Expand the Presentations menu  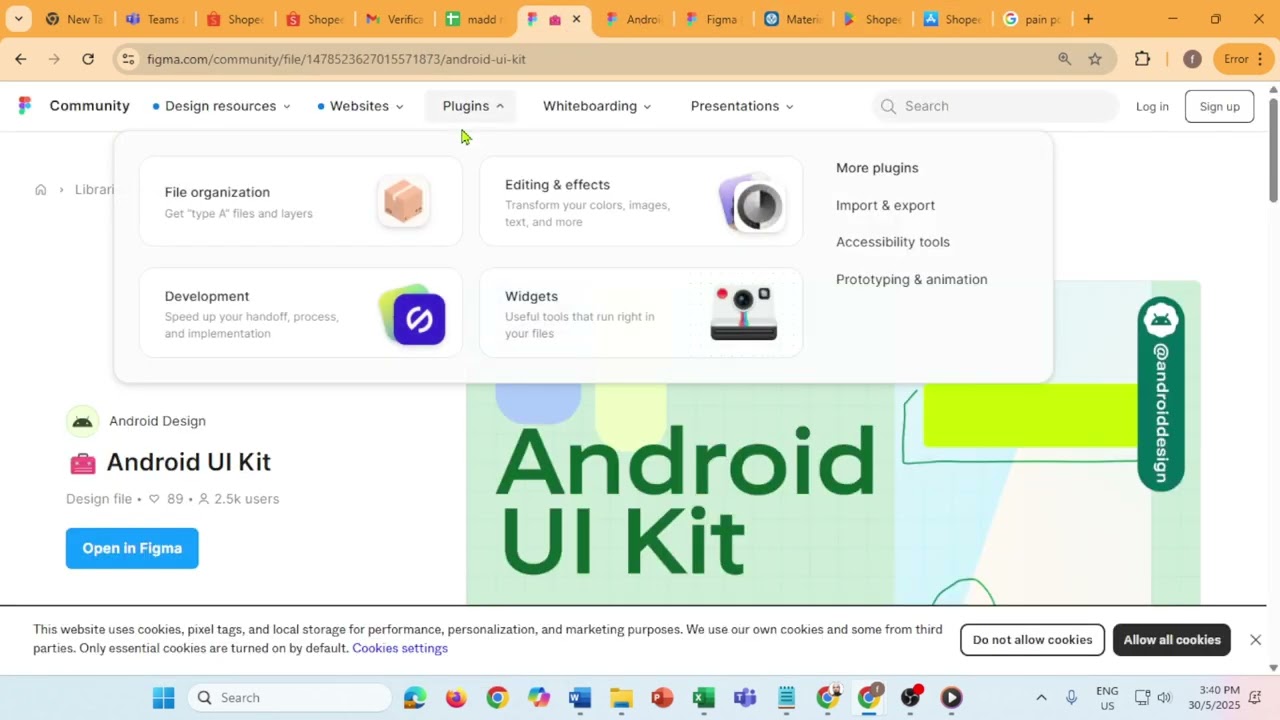click(x=742, y=106)
